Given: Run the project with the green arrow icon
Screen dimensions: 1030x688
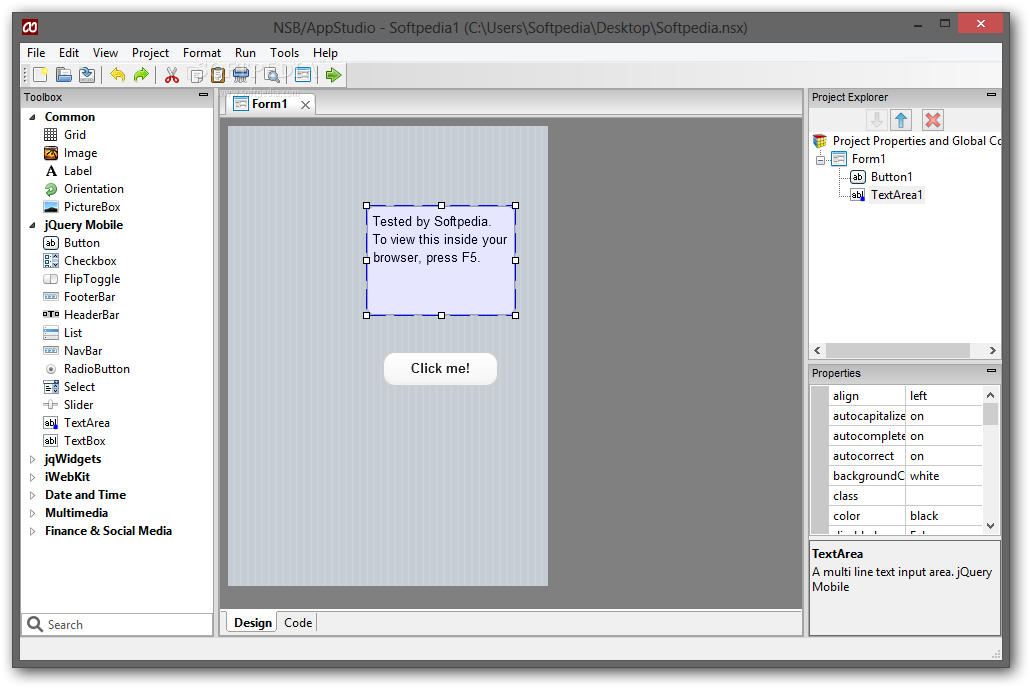Looking at the screenshot, I should tap(334, 75).
